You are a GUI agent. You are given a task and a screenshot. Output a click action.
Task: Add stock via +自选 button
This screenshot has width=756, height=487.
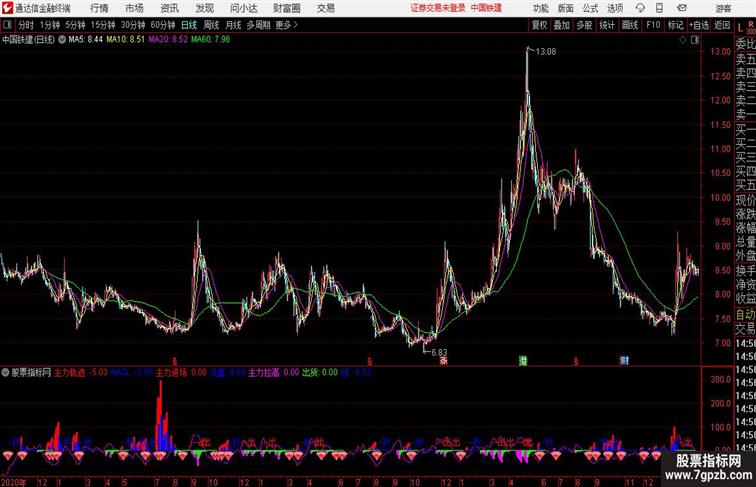click(699, 25)
